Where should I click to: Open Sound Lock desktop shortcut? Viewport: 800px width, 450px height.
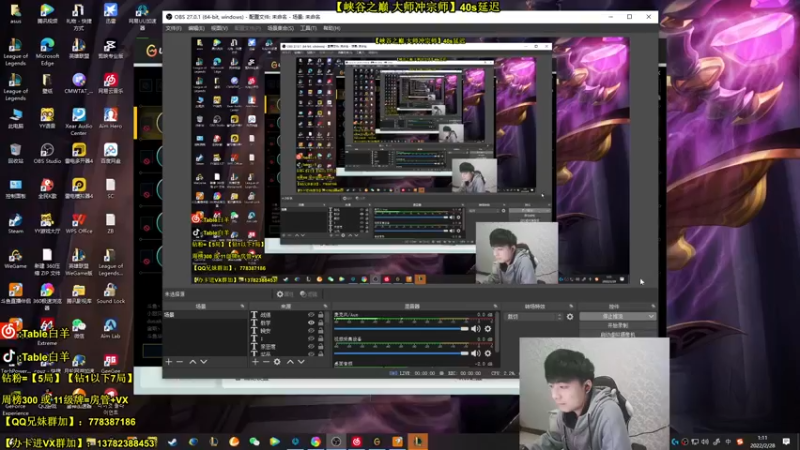pyautogui.click(x=110, y=293)
